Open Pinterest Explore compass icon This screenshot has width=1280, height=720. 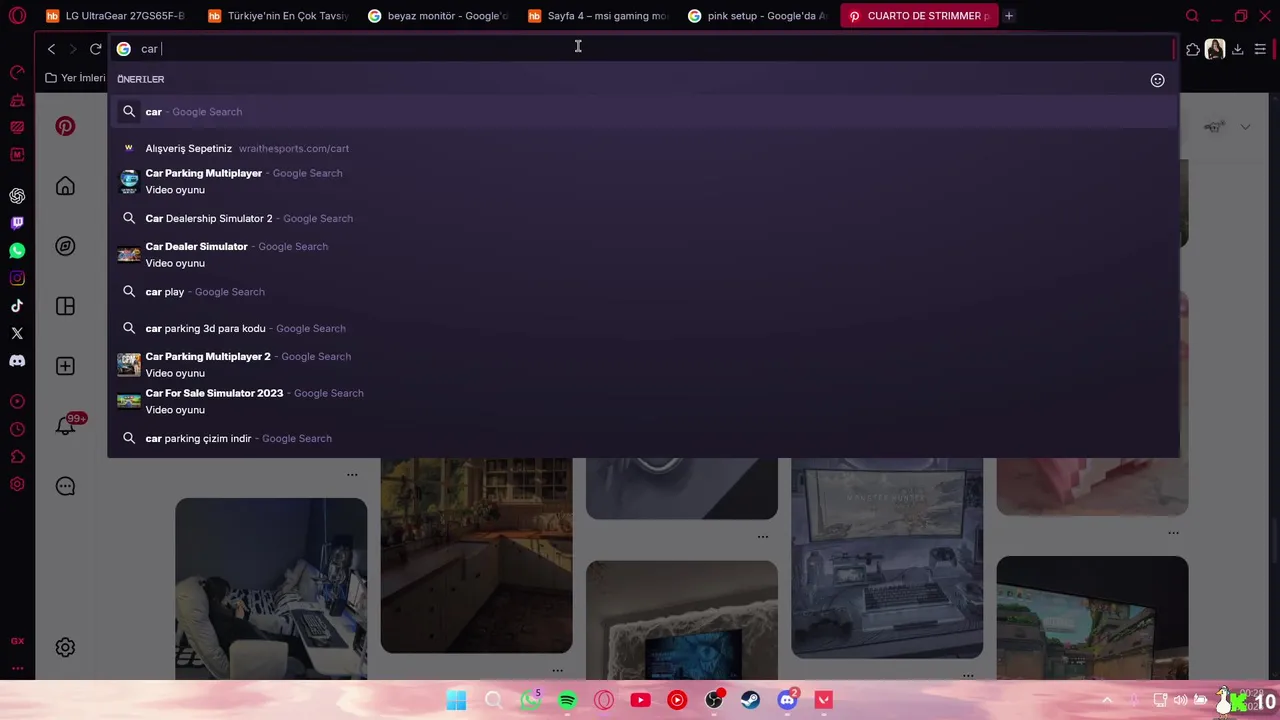65,246
